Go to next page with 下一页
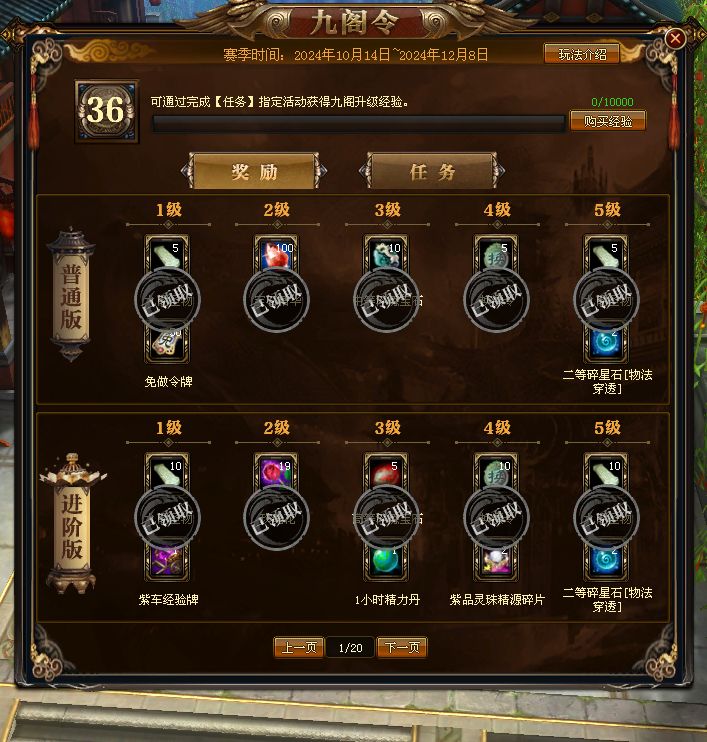The width and height of the screenshot is (707, 742). [402, 647]
